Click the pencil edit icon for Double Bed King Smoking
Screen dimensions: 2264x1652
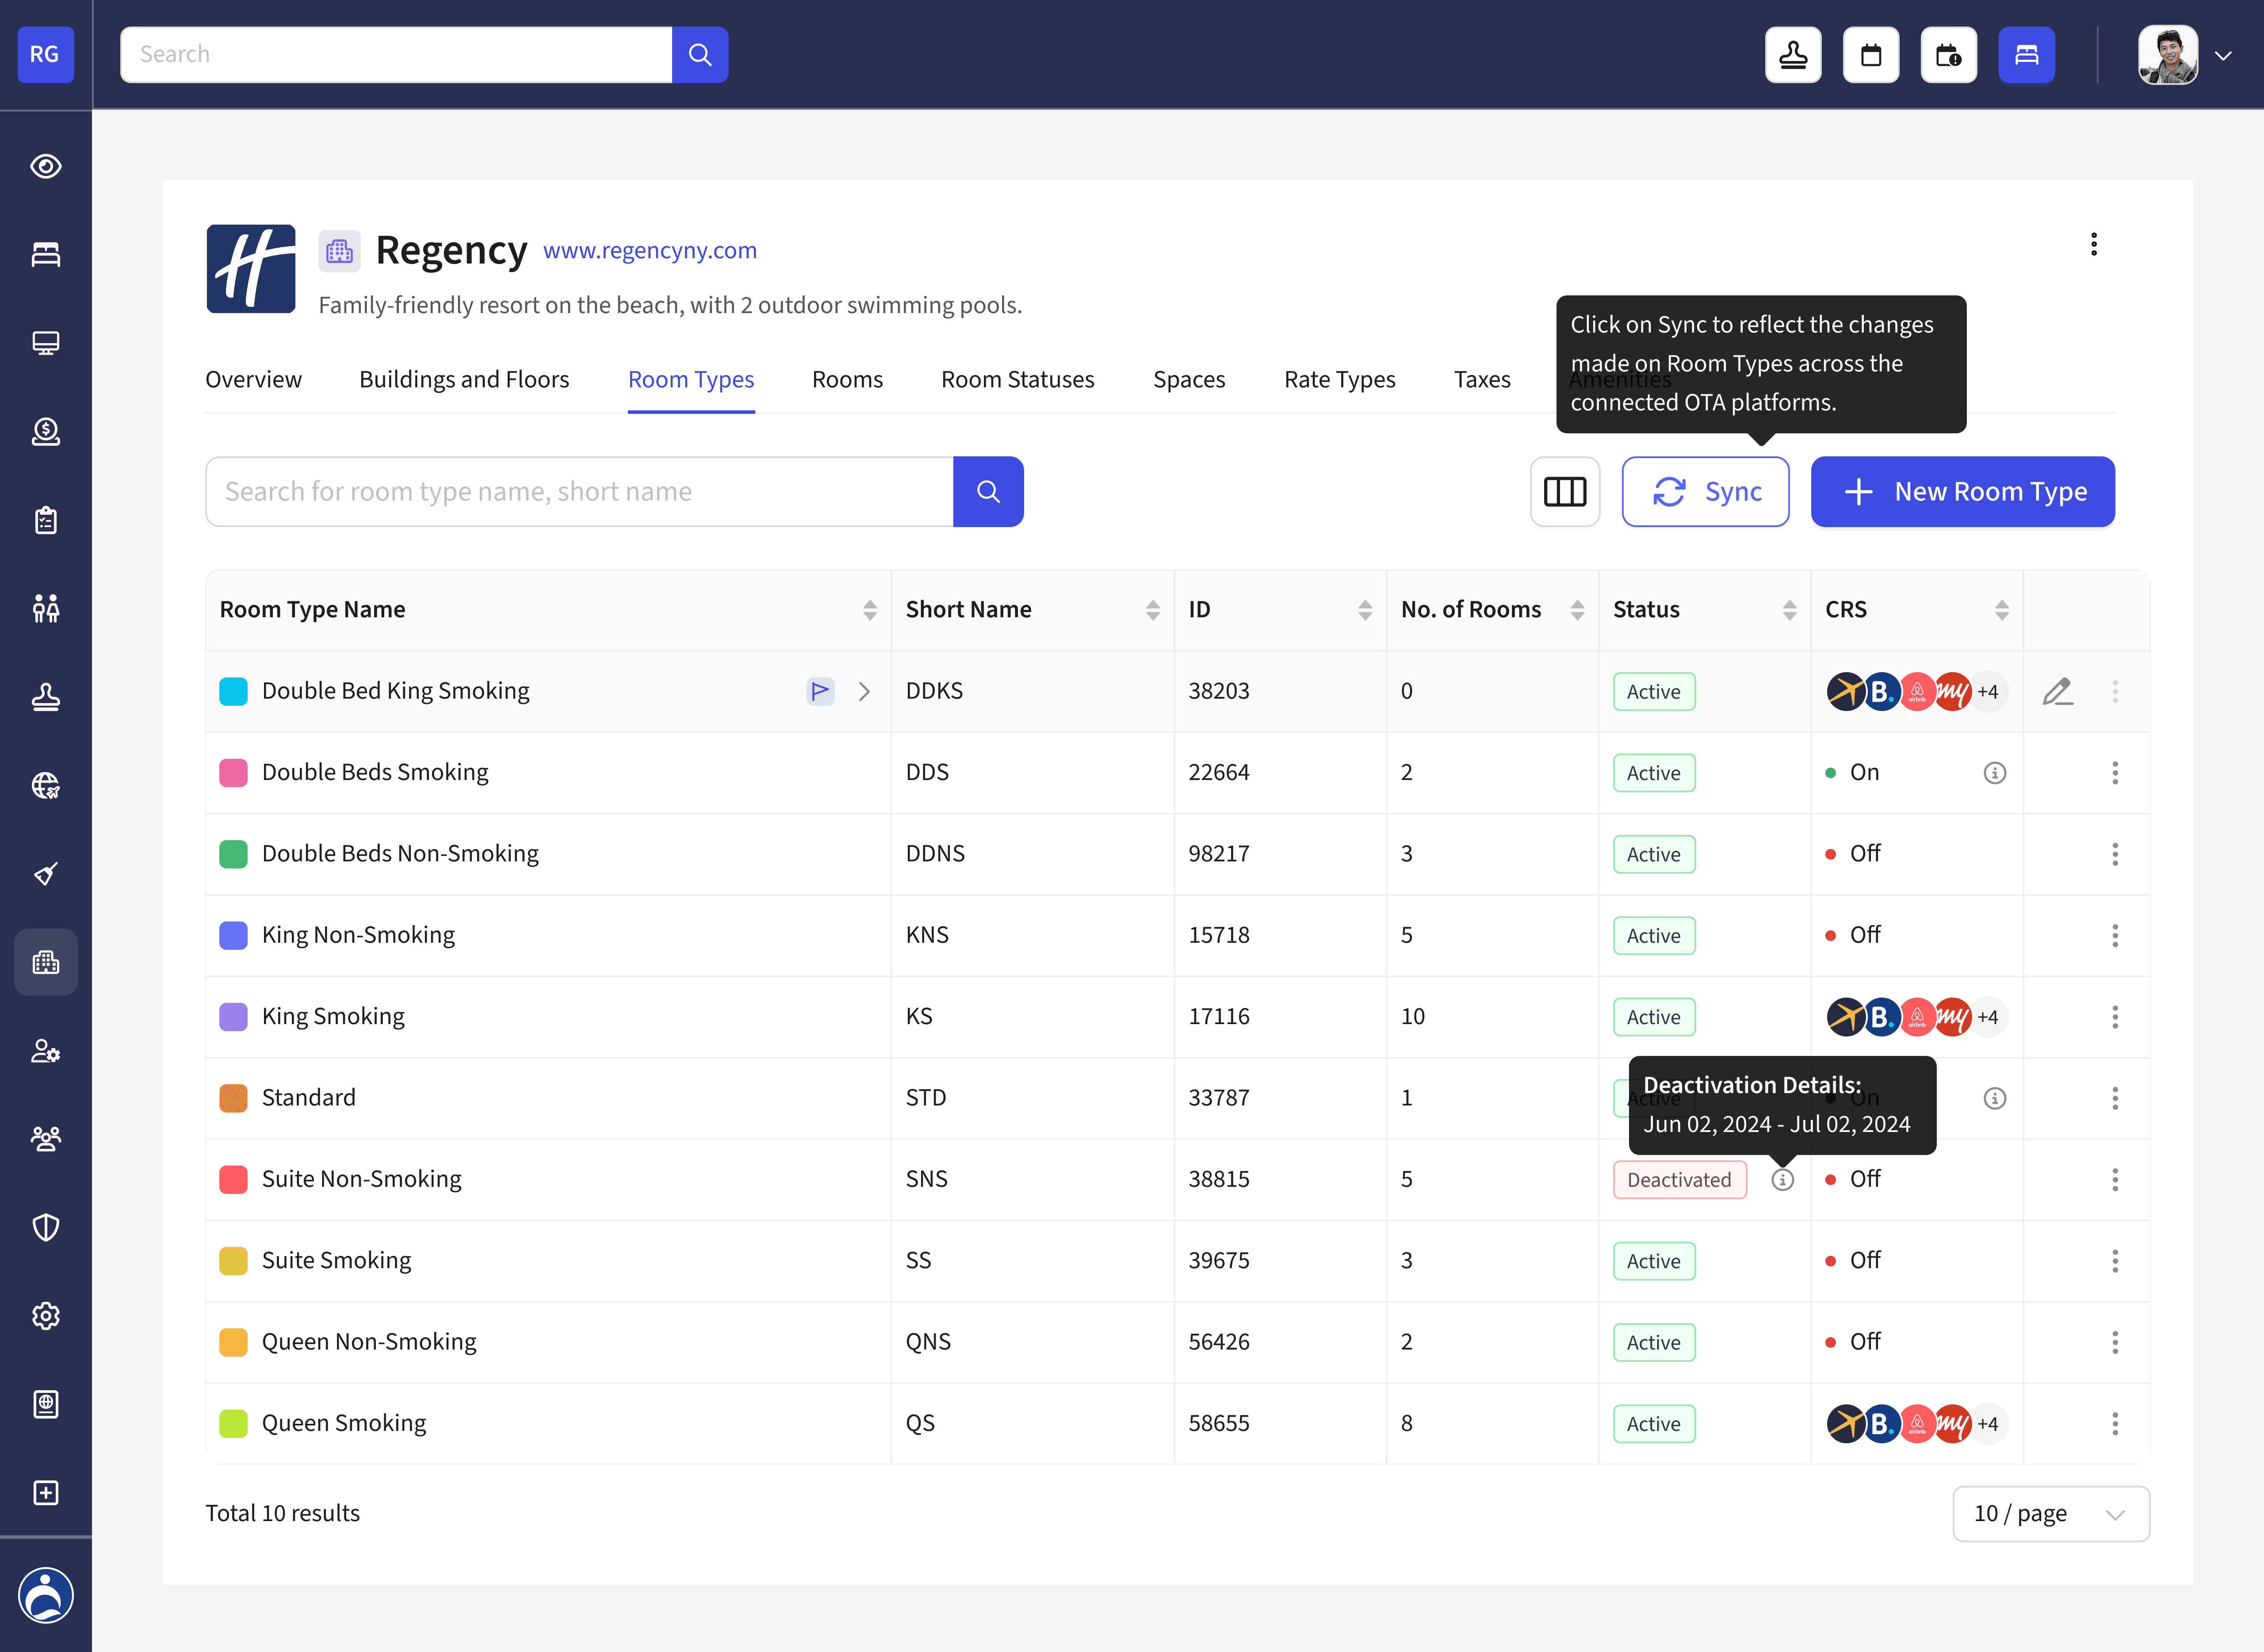pyautogui.click(x=2057, y=691)
